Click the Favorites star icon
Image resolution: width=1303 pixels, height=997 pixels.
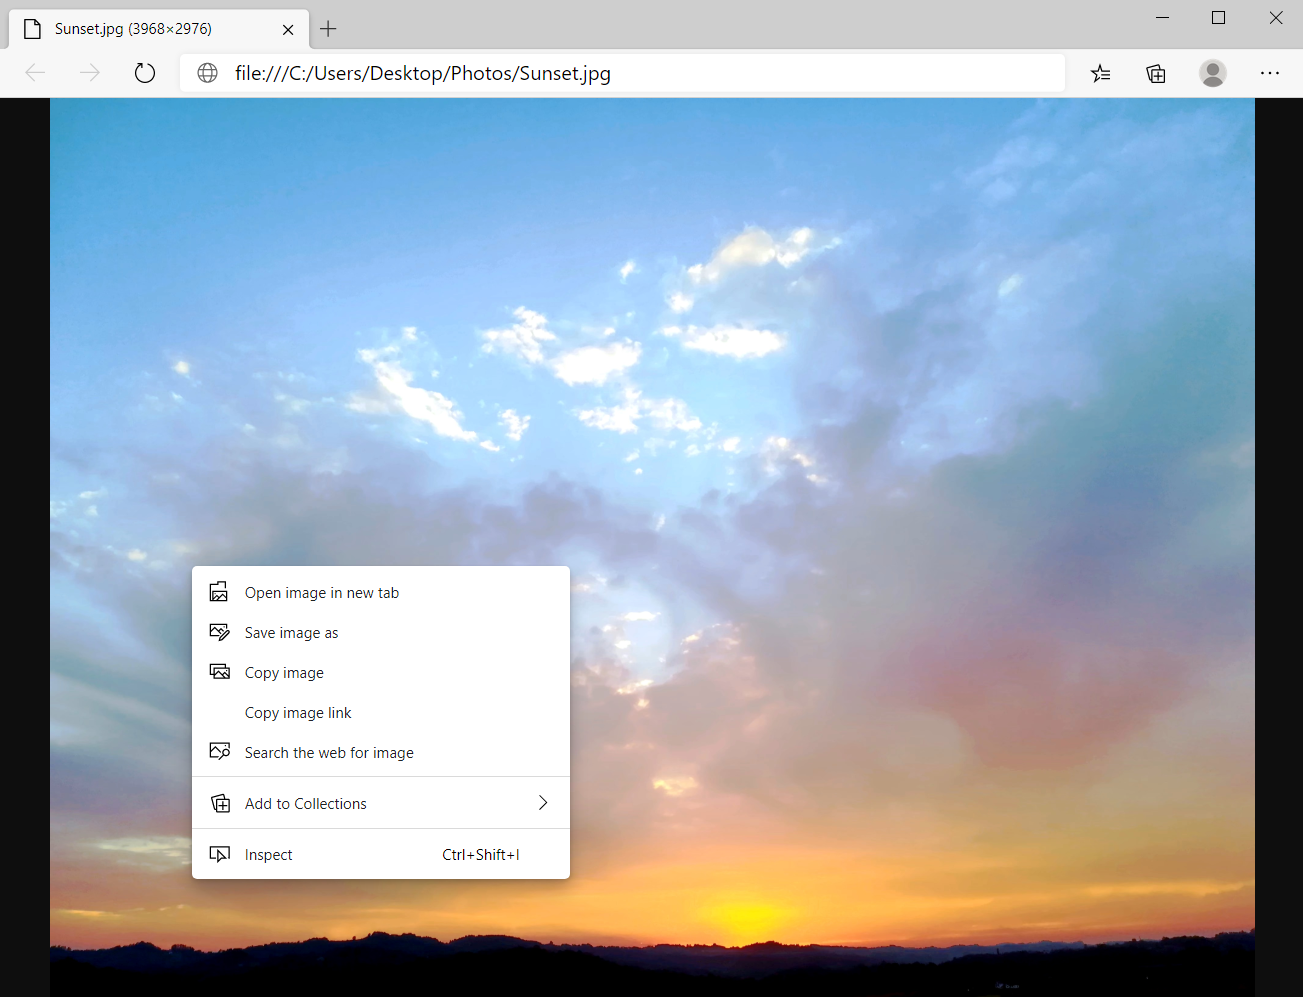click(1100, 73)
